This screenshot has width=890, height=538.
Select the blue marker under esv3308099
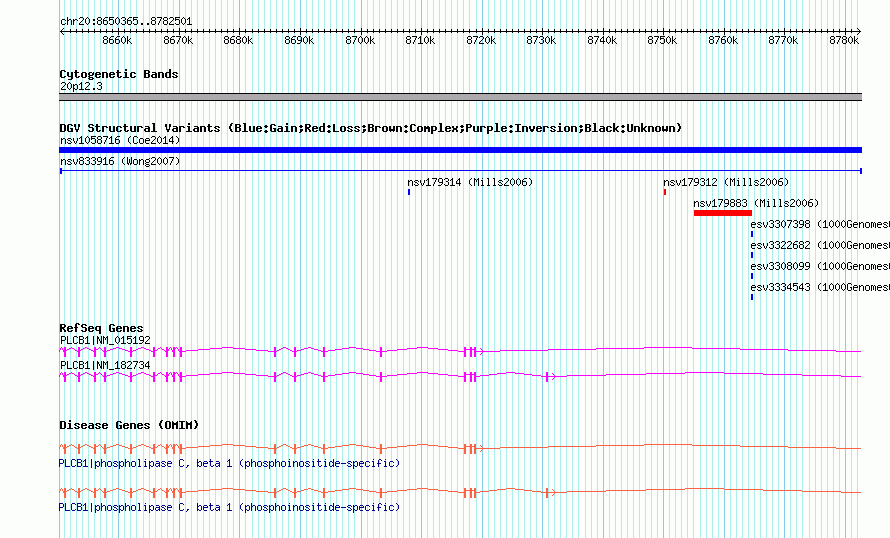pyautogui.click(x=752, y=276)
